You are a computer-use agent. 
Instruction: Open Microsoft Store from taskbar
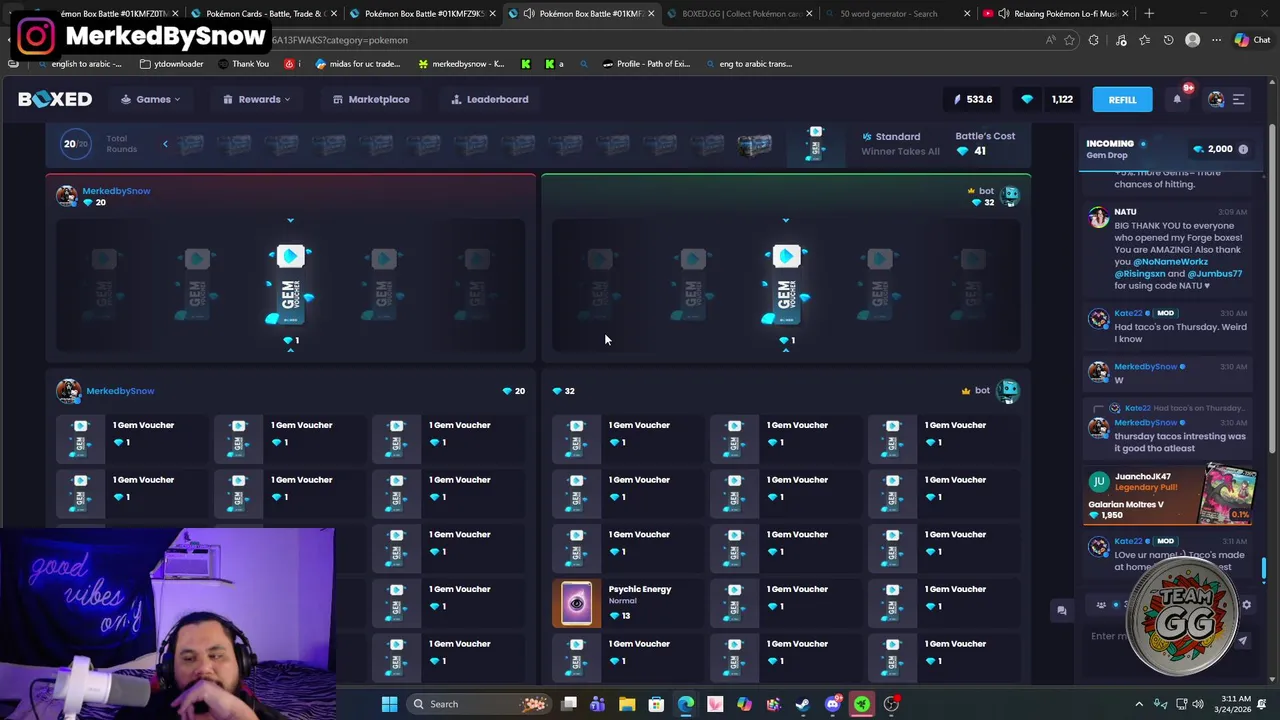[656, 704]
